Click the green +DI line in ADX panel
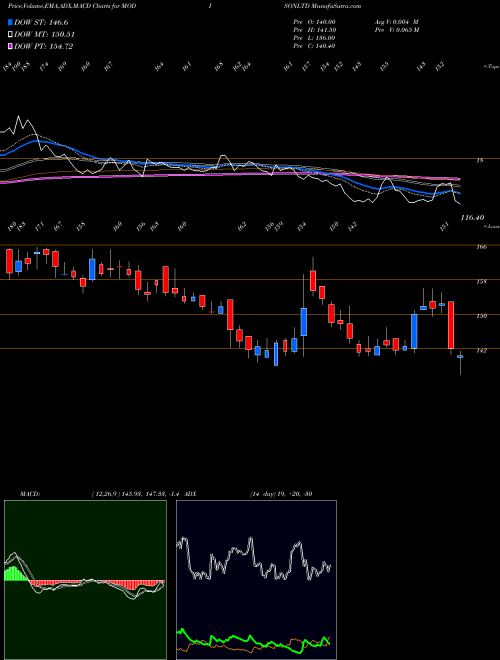 tap(253, 641)
